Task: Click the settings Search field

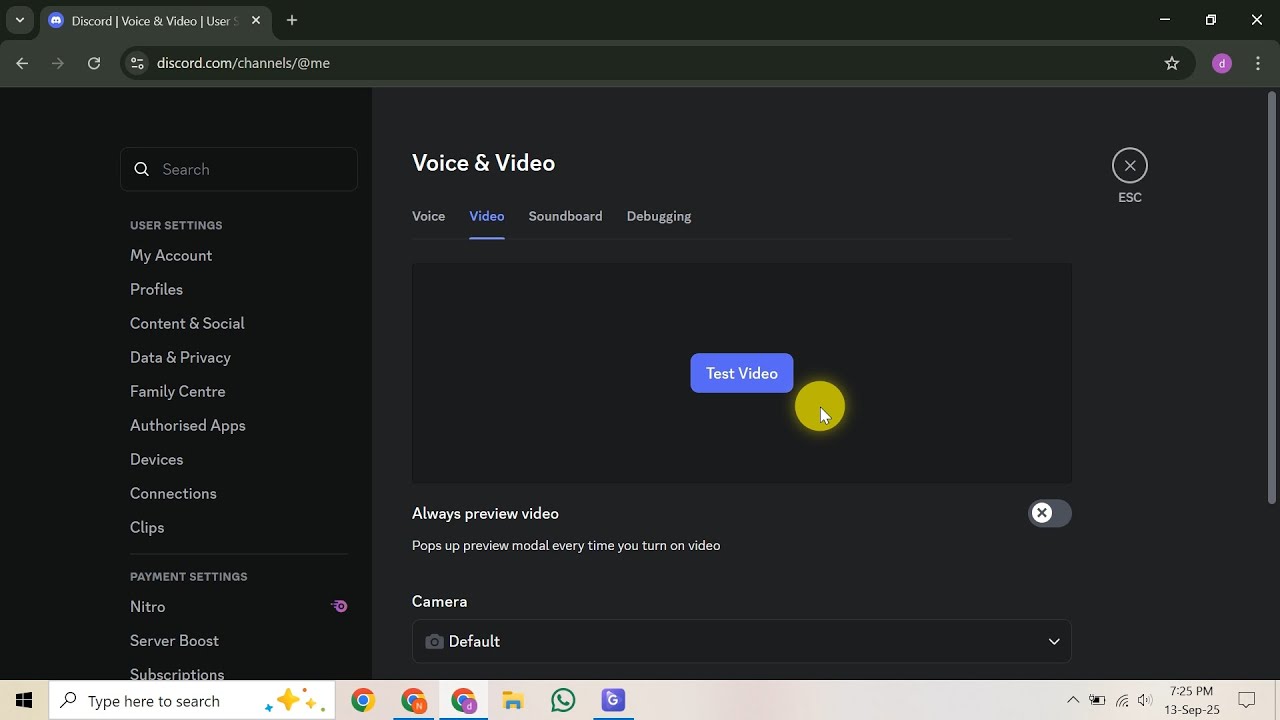Action: point(239,169)
